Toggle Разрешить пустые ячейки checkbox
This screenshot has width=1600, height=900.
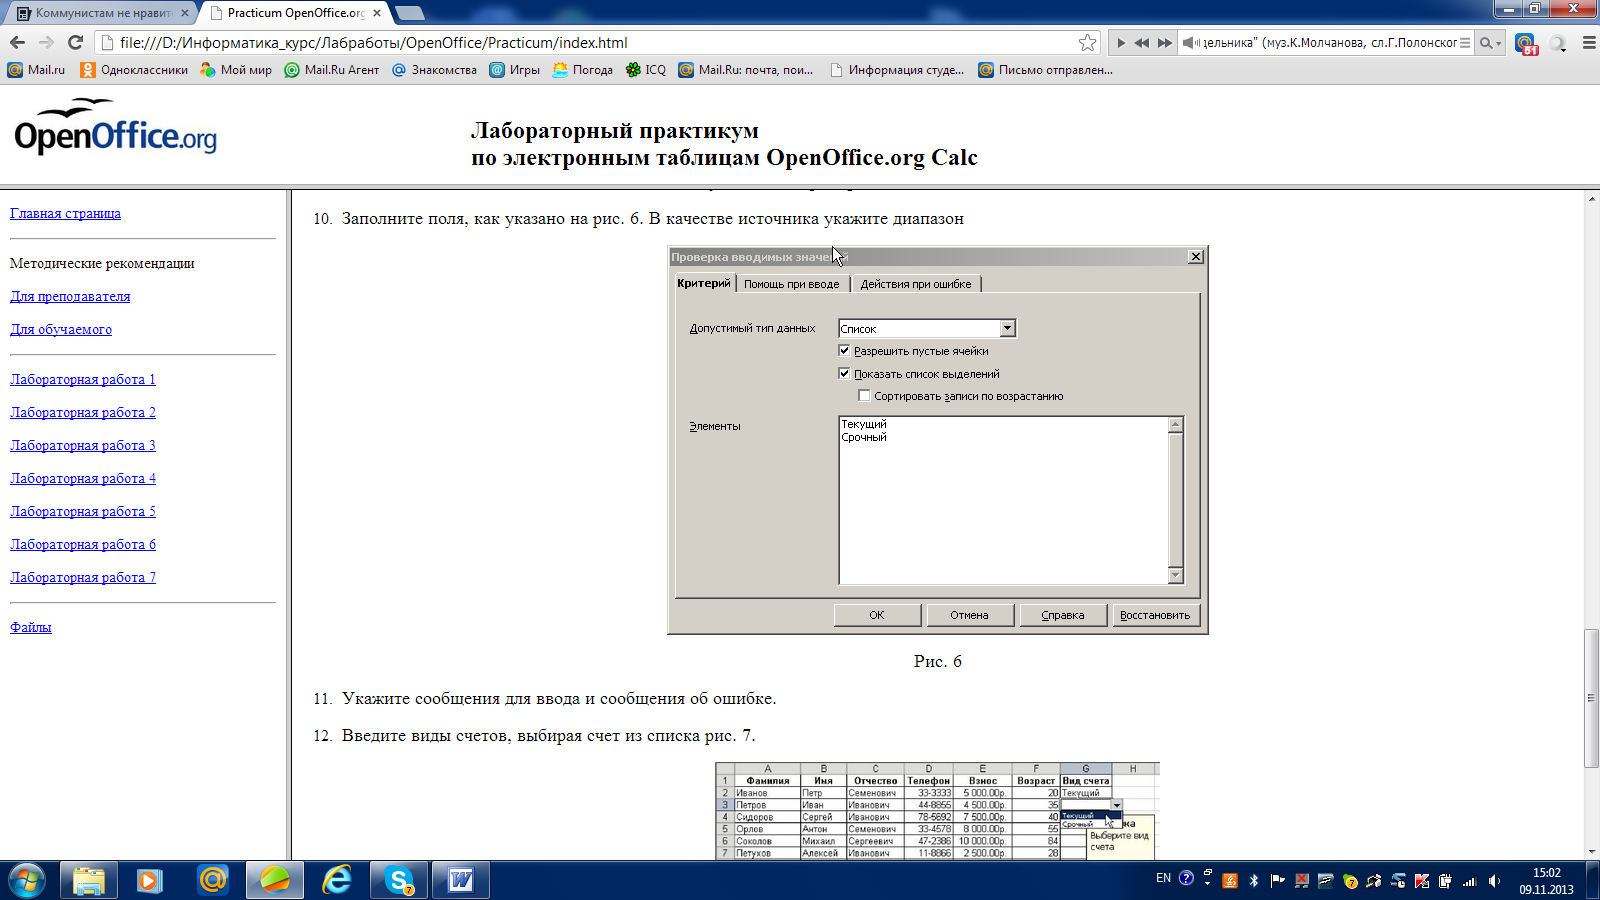pyautogui.click(x=844, y=351)
